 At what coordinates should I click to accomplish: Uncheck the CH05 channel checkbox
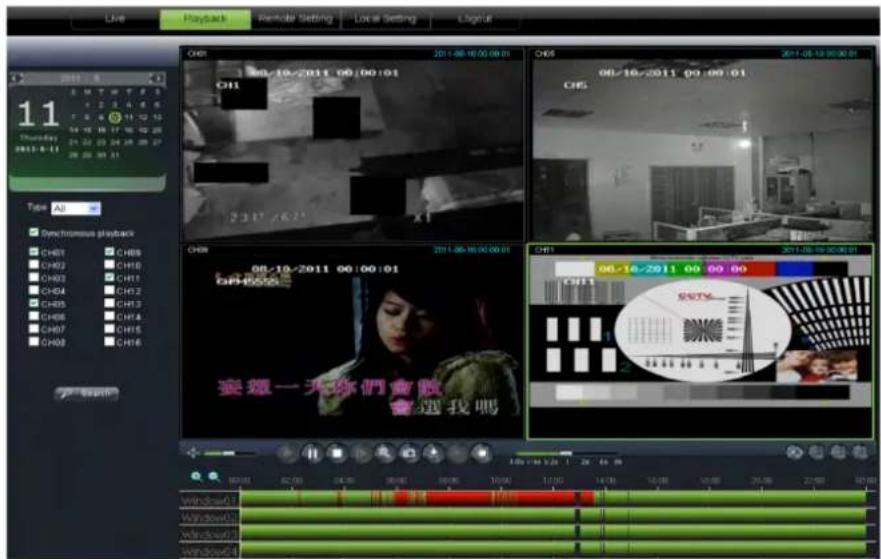point(34,303)
